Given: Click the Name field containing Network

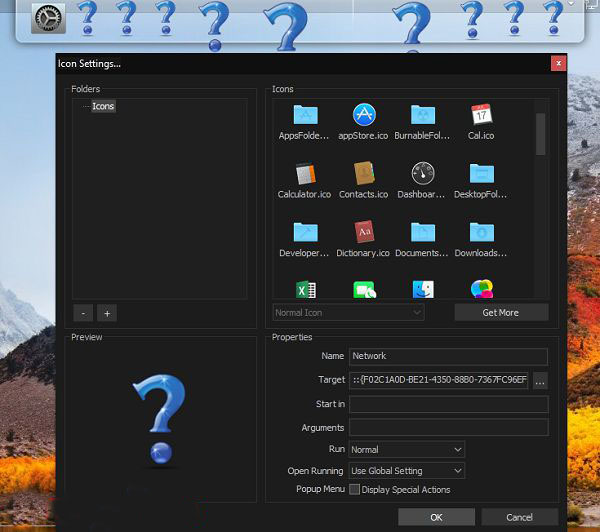Looking at the screenshot, I should 448,356.
